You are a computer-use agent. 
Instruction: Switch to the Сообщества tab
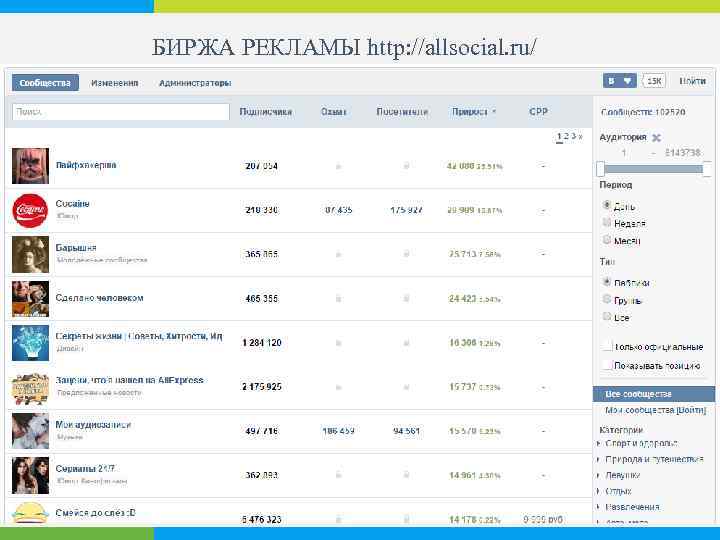click(45, 83)
